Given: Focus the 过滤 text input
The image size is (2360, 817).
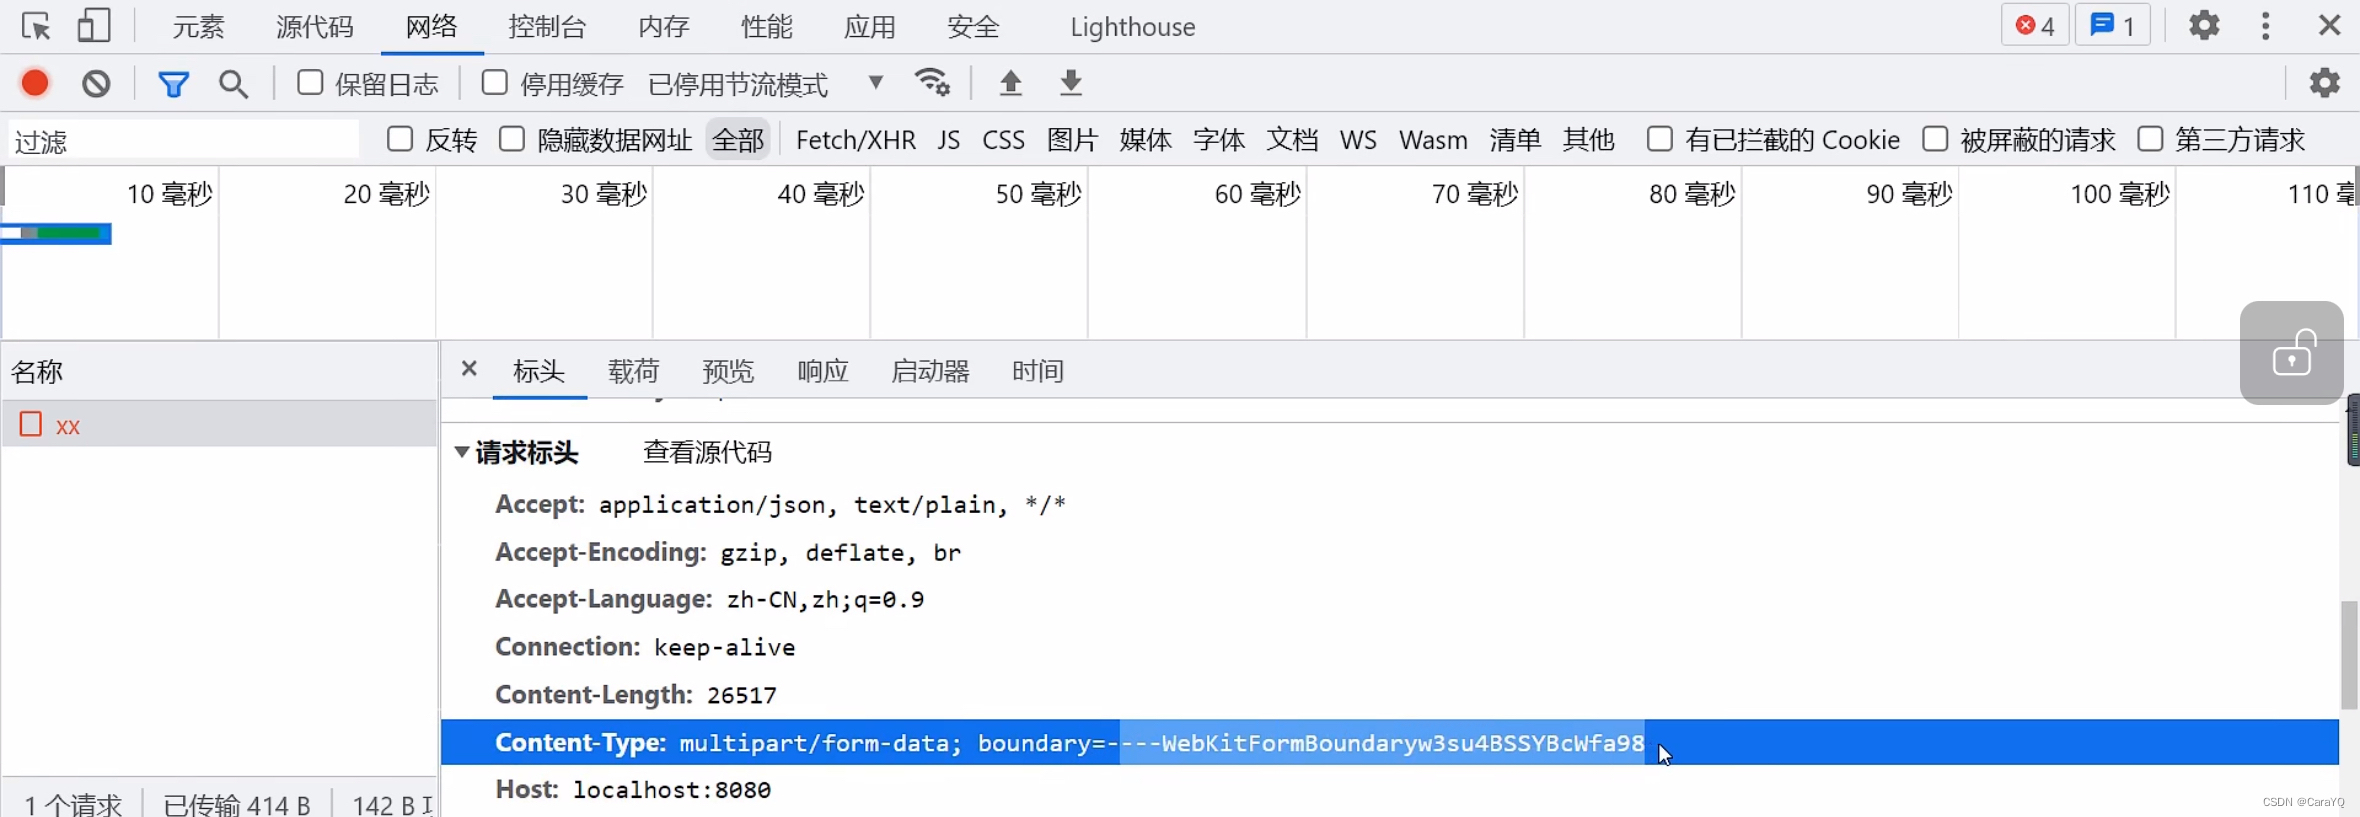Looking at the screenshot, I should tap(183, 140).
